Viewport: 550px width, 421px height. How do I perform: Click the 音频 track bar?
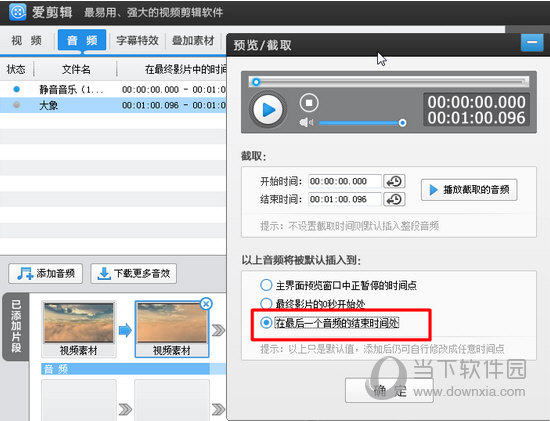tap(133, 369)
